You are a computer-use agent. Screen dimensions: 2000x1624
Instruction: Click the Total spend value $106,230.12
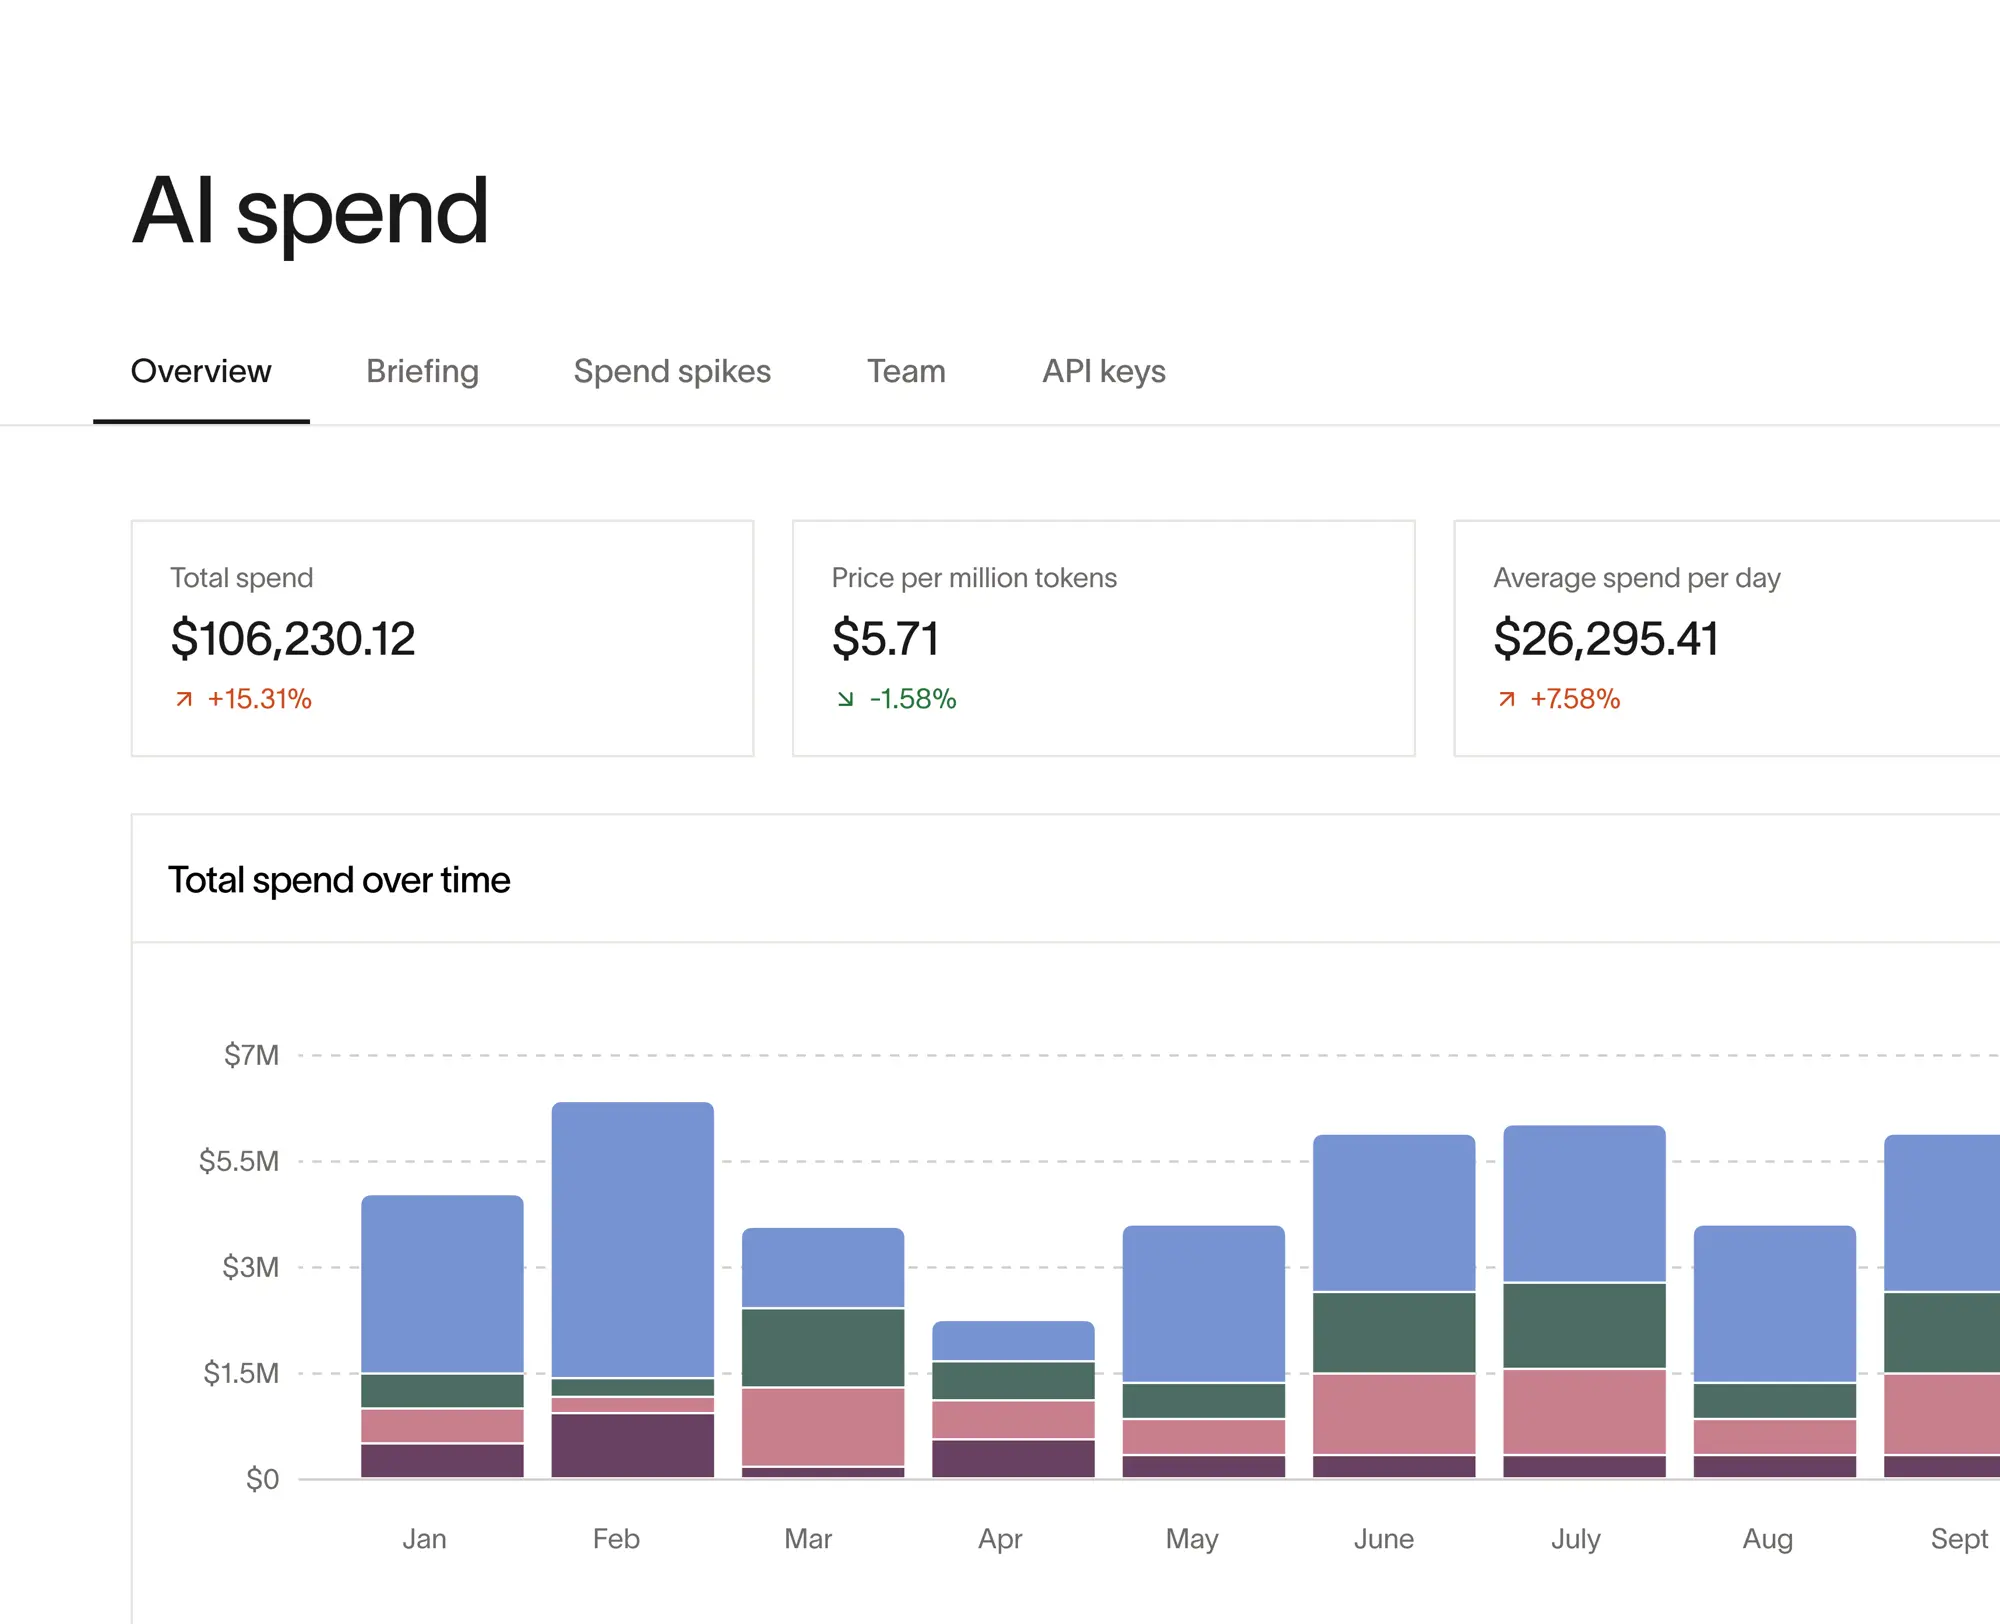point(293,639)
